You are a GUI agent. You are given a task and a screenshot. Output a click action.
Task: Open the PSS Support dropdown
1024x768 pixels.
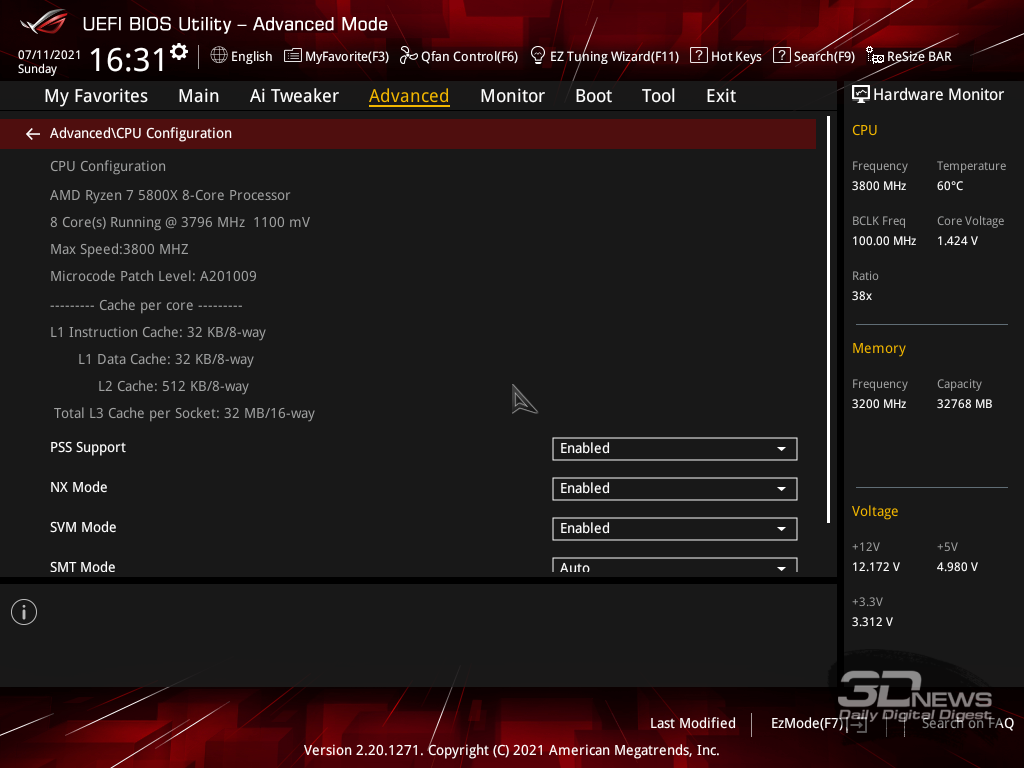tap(675, 449)
